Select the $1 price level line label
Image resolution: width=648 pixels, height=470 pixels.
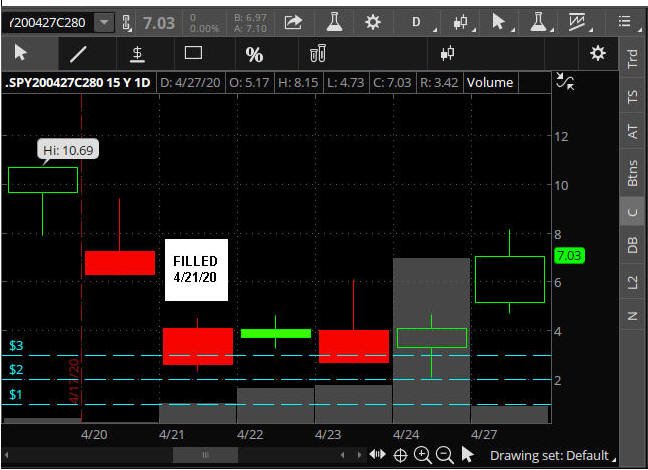[x=16, y=394]
